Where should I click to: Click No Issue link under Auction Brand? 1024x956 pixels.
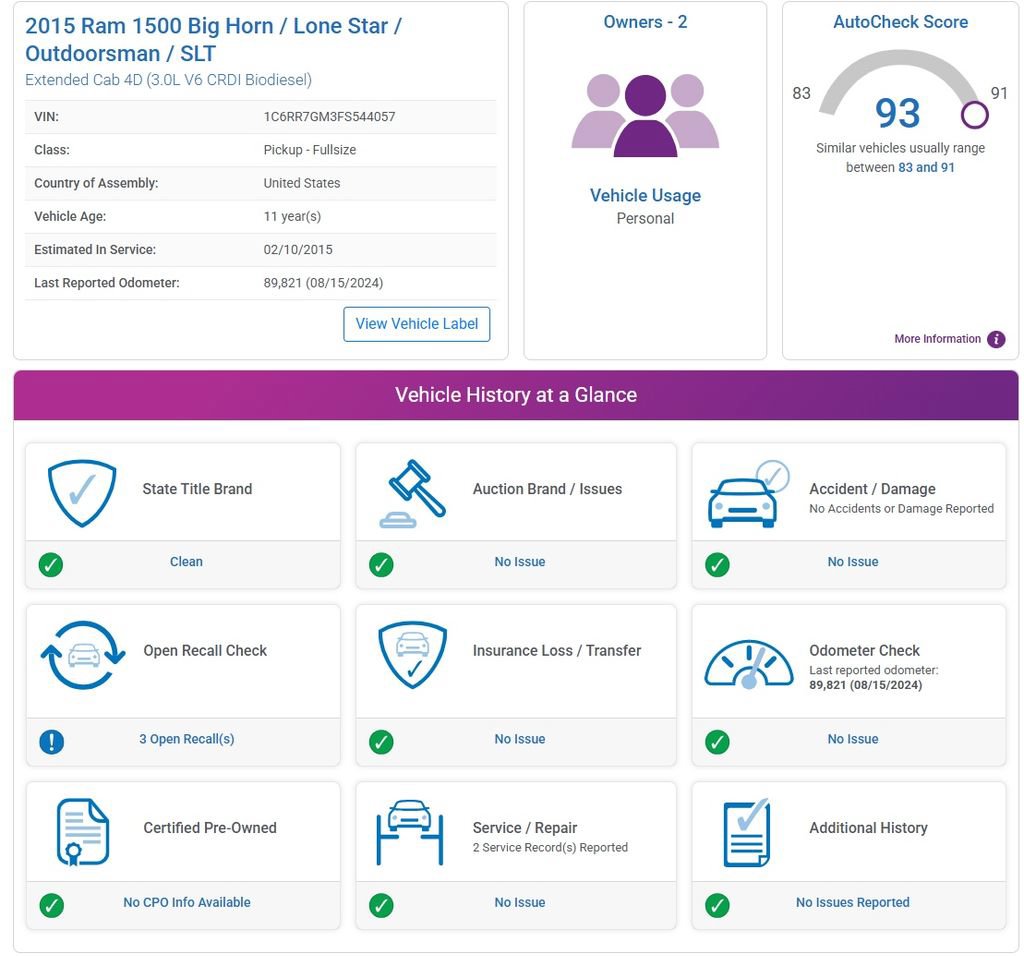click(x=520, y=562)
